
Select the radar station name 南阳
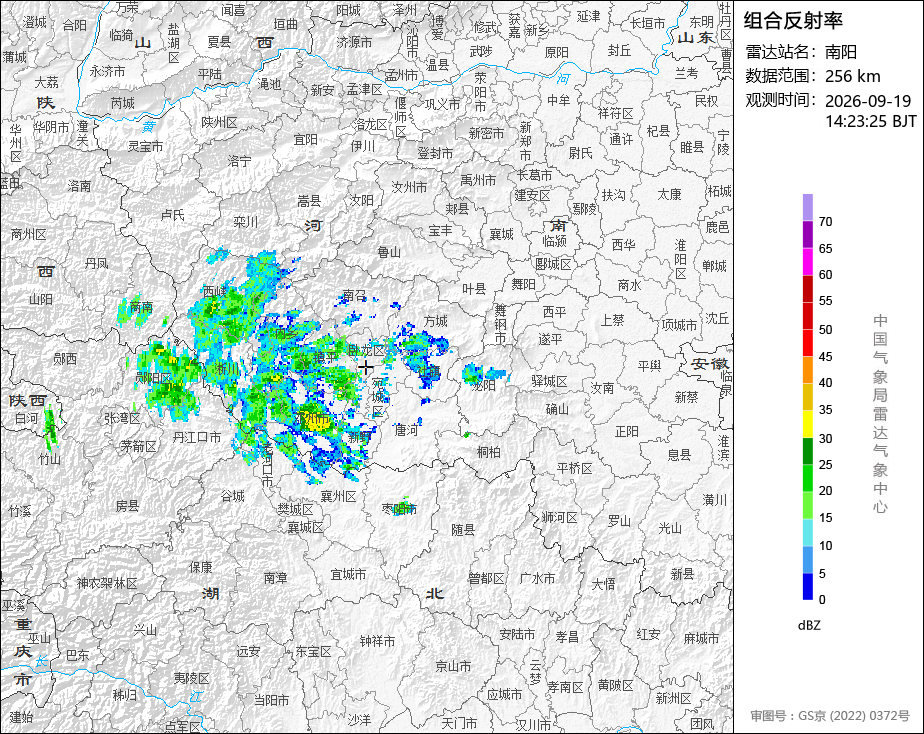tap(841, 52)
